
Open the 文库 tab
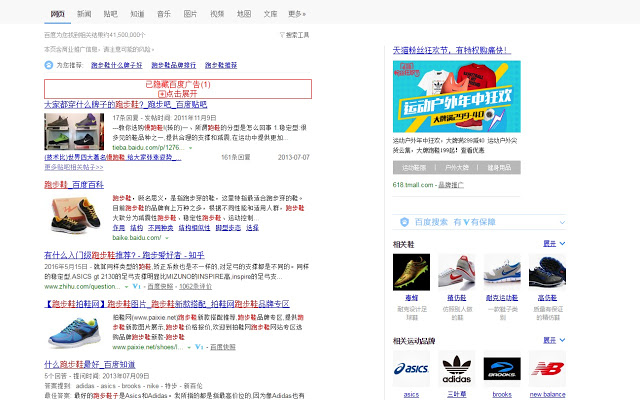point(270,14)
